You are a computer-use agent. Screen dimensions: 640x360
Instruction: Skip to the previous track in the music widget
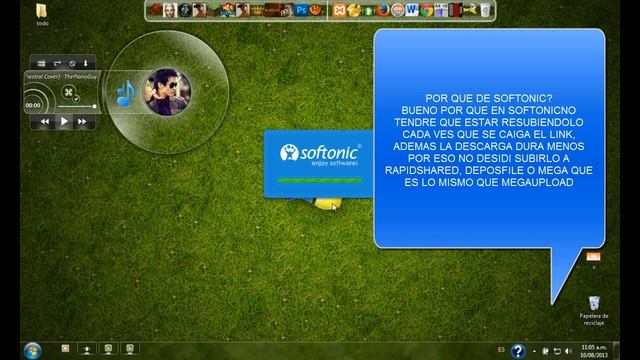[45, 122]
